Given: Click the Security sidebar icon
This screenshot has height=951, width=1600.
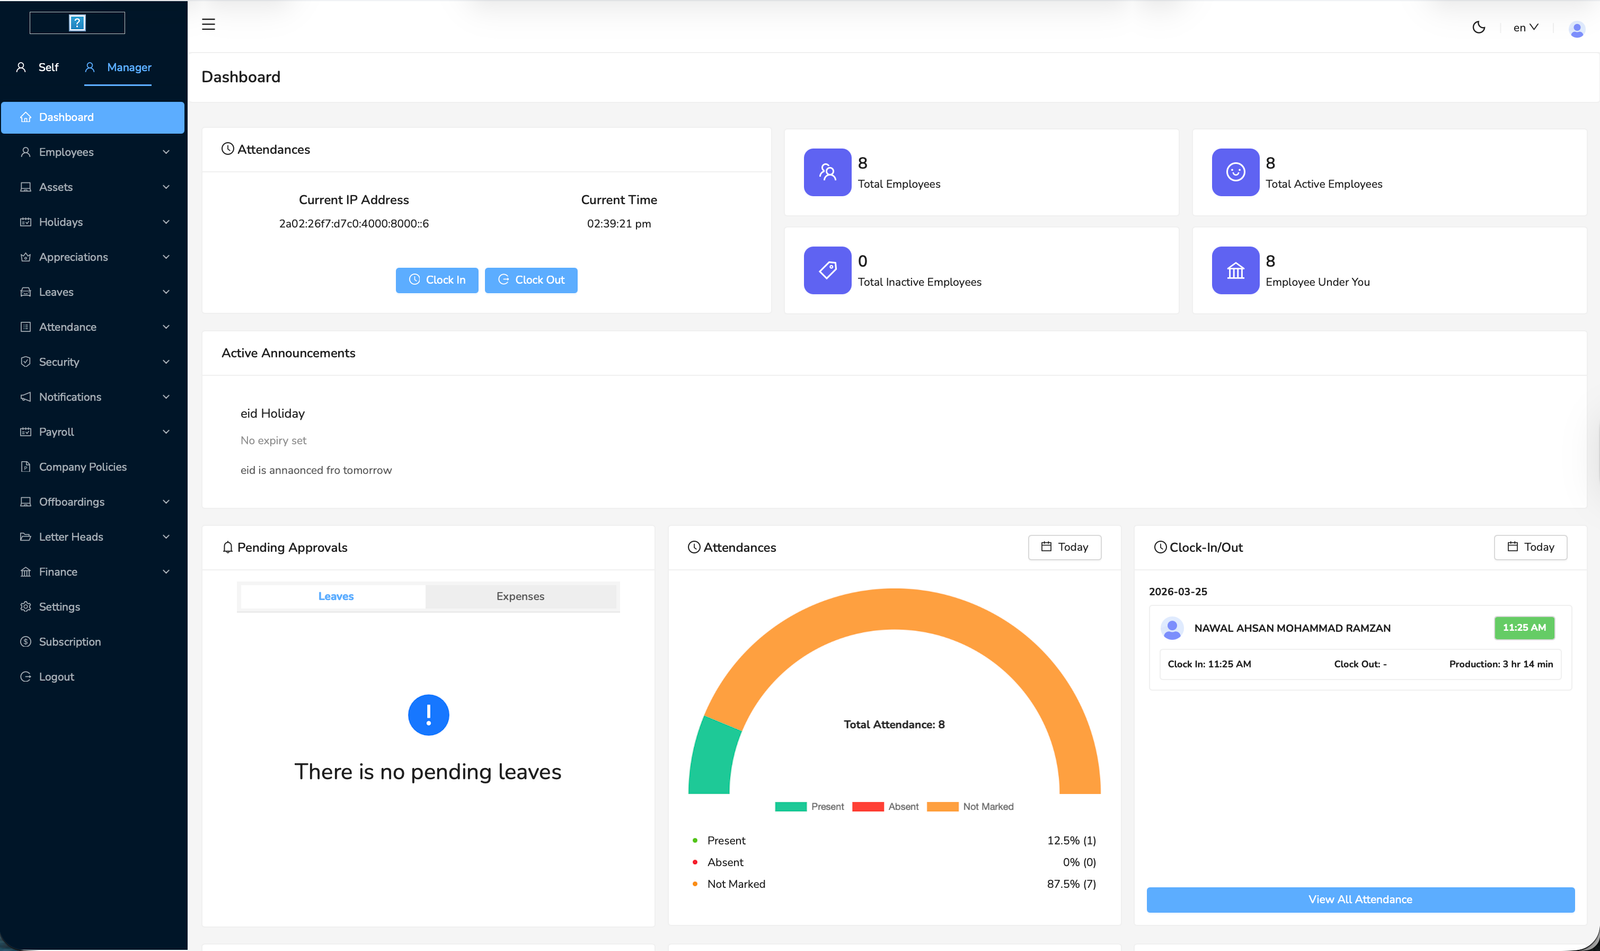Looking at the screenshot, I should tap(25, 362).
